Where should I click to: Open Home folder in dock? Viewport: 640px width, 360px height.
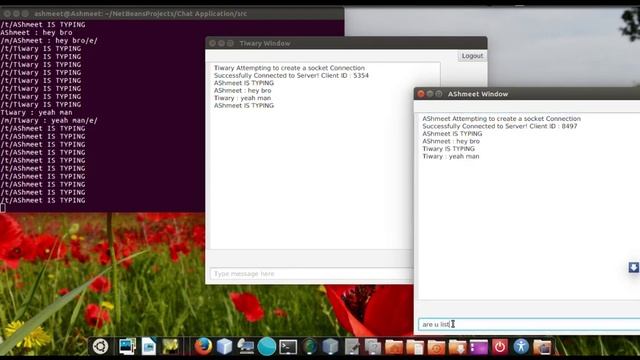394,347
